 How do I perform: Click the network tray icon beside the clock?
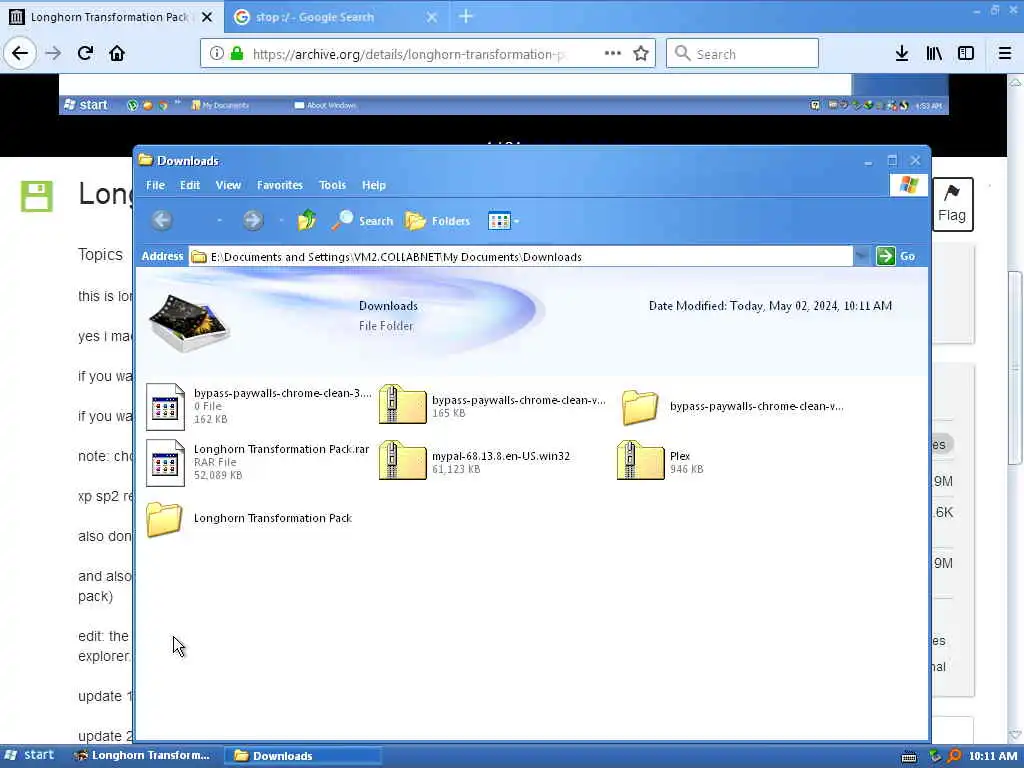click(935, 756)
